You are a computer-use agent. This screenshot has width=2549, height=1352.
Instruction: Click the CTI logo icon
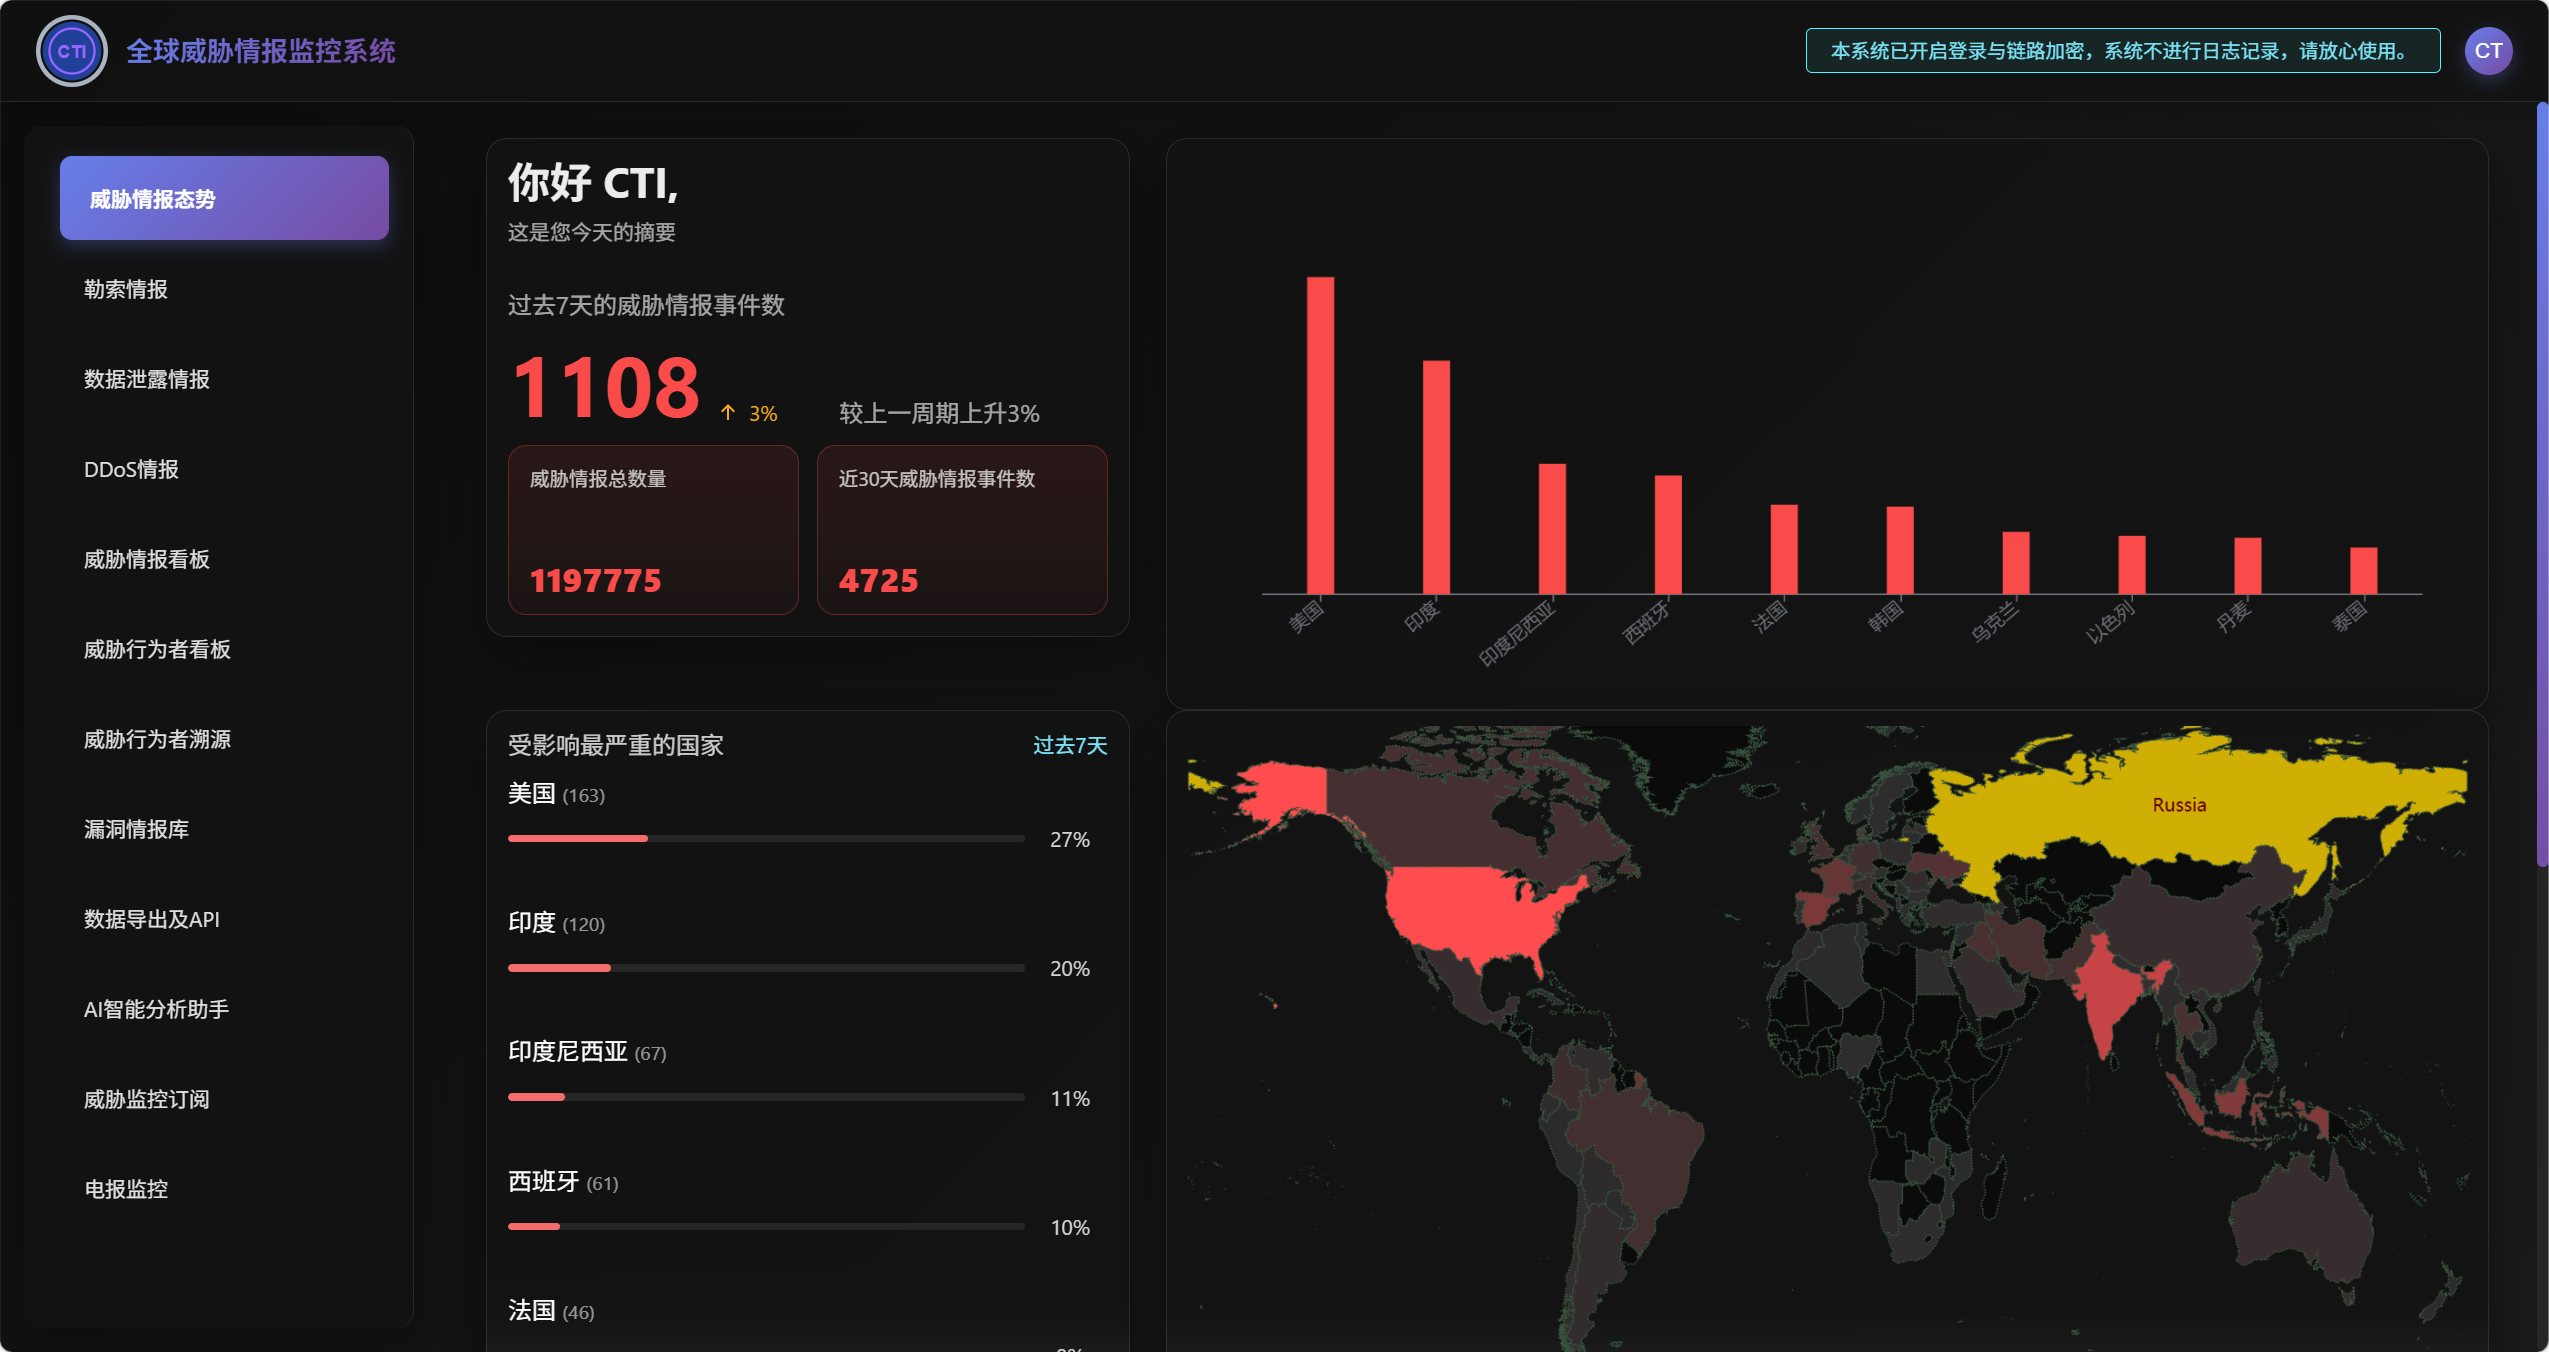(x=71, y=51)
